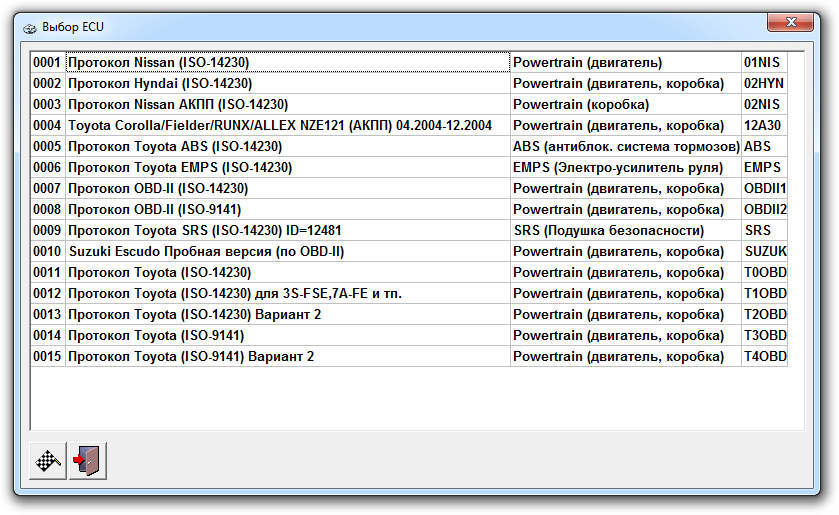Click the exit door icon button

click(88, 460)
